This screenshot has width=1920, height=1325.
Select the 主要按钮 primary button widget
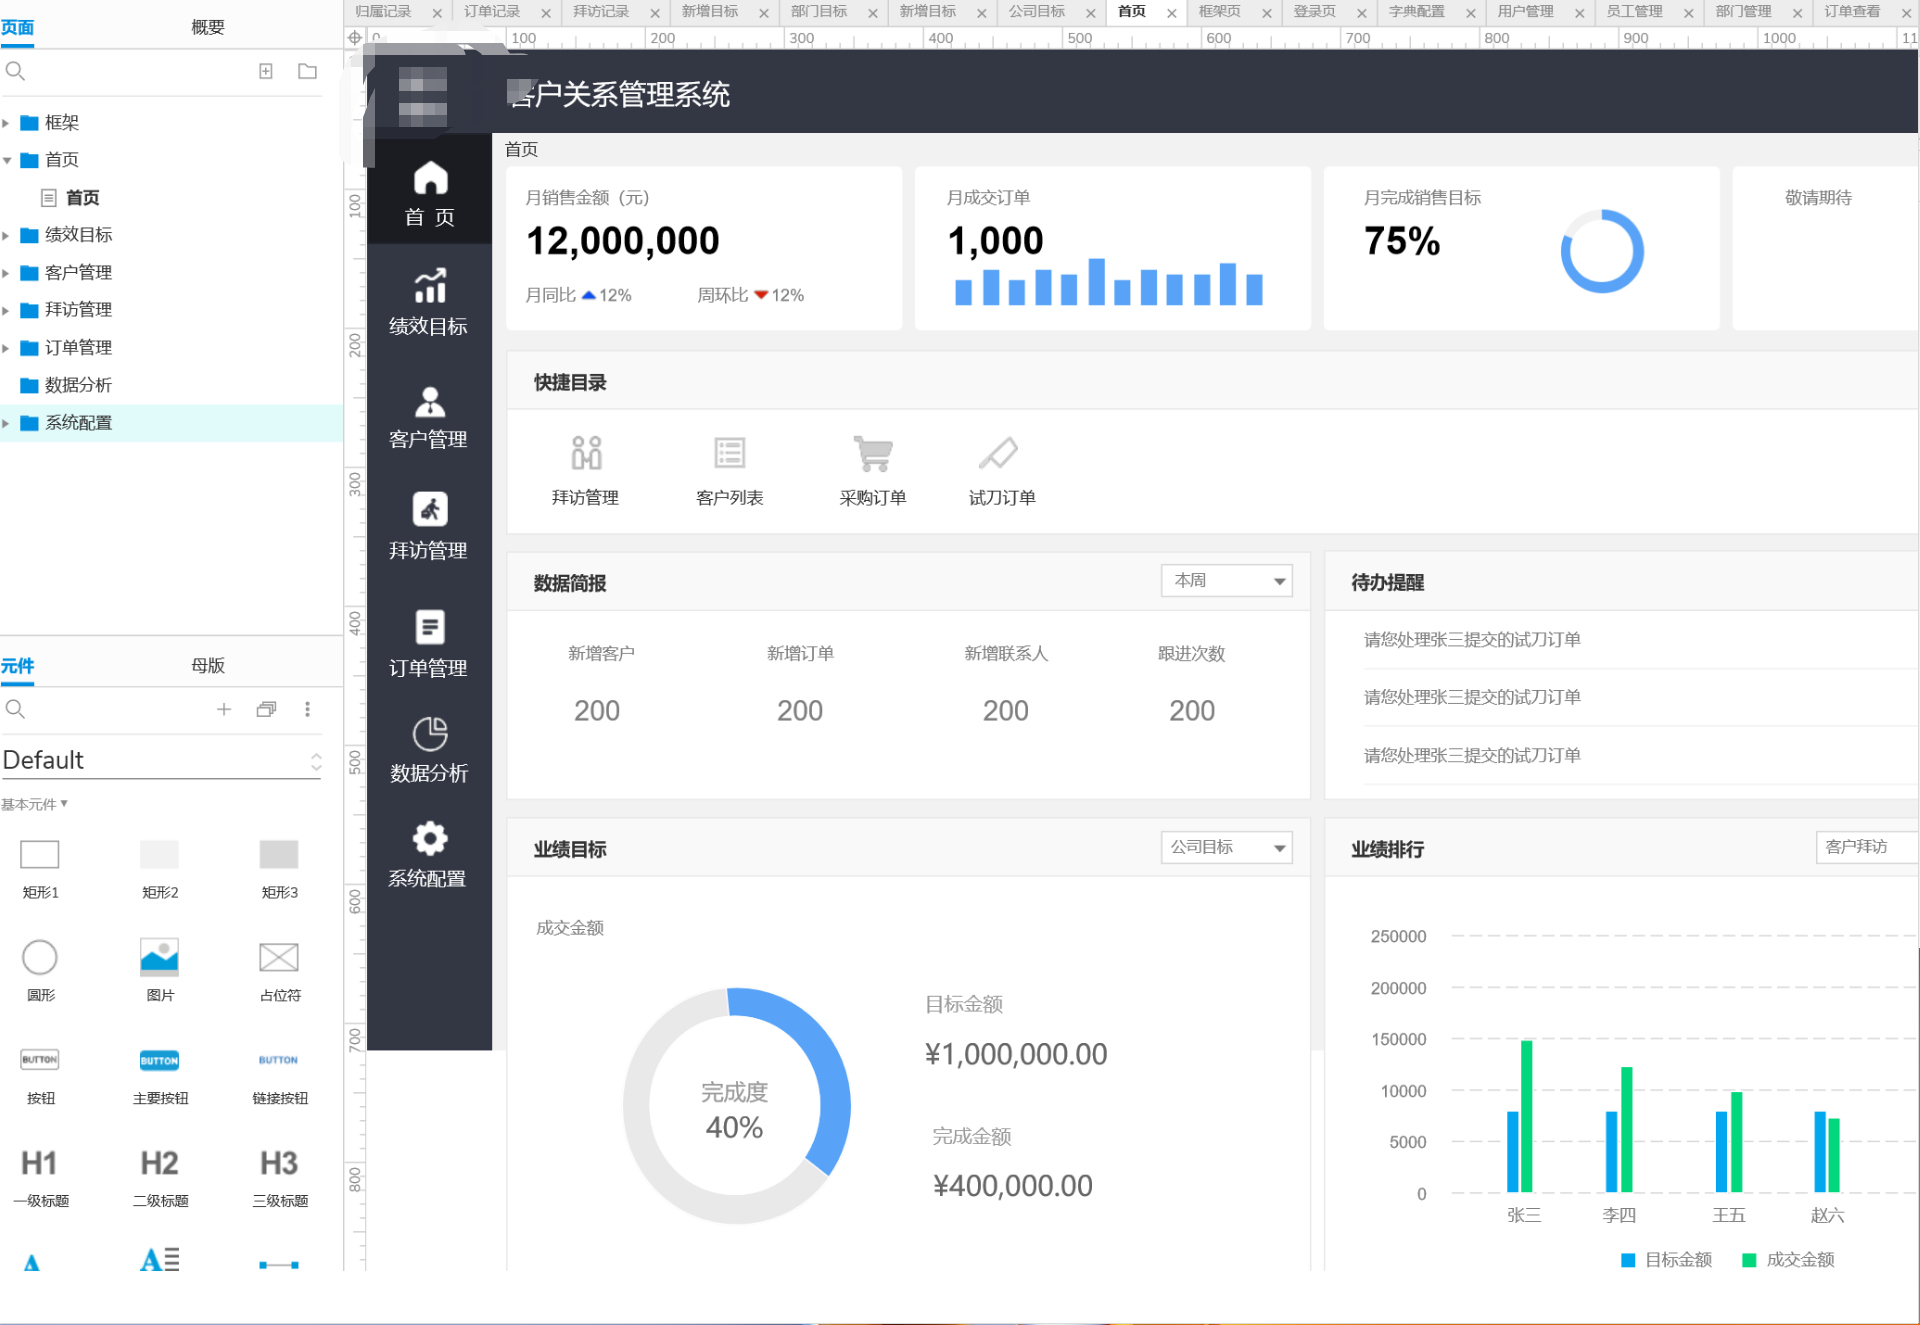click(159, 1060)
